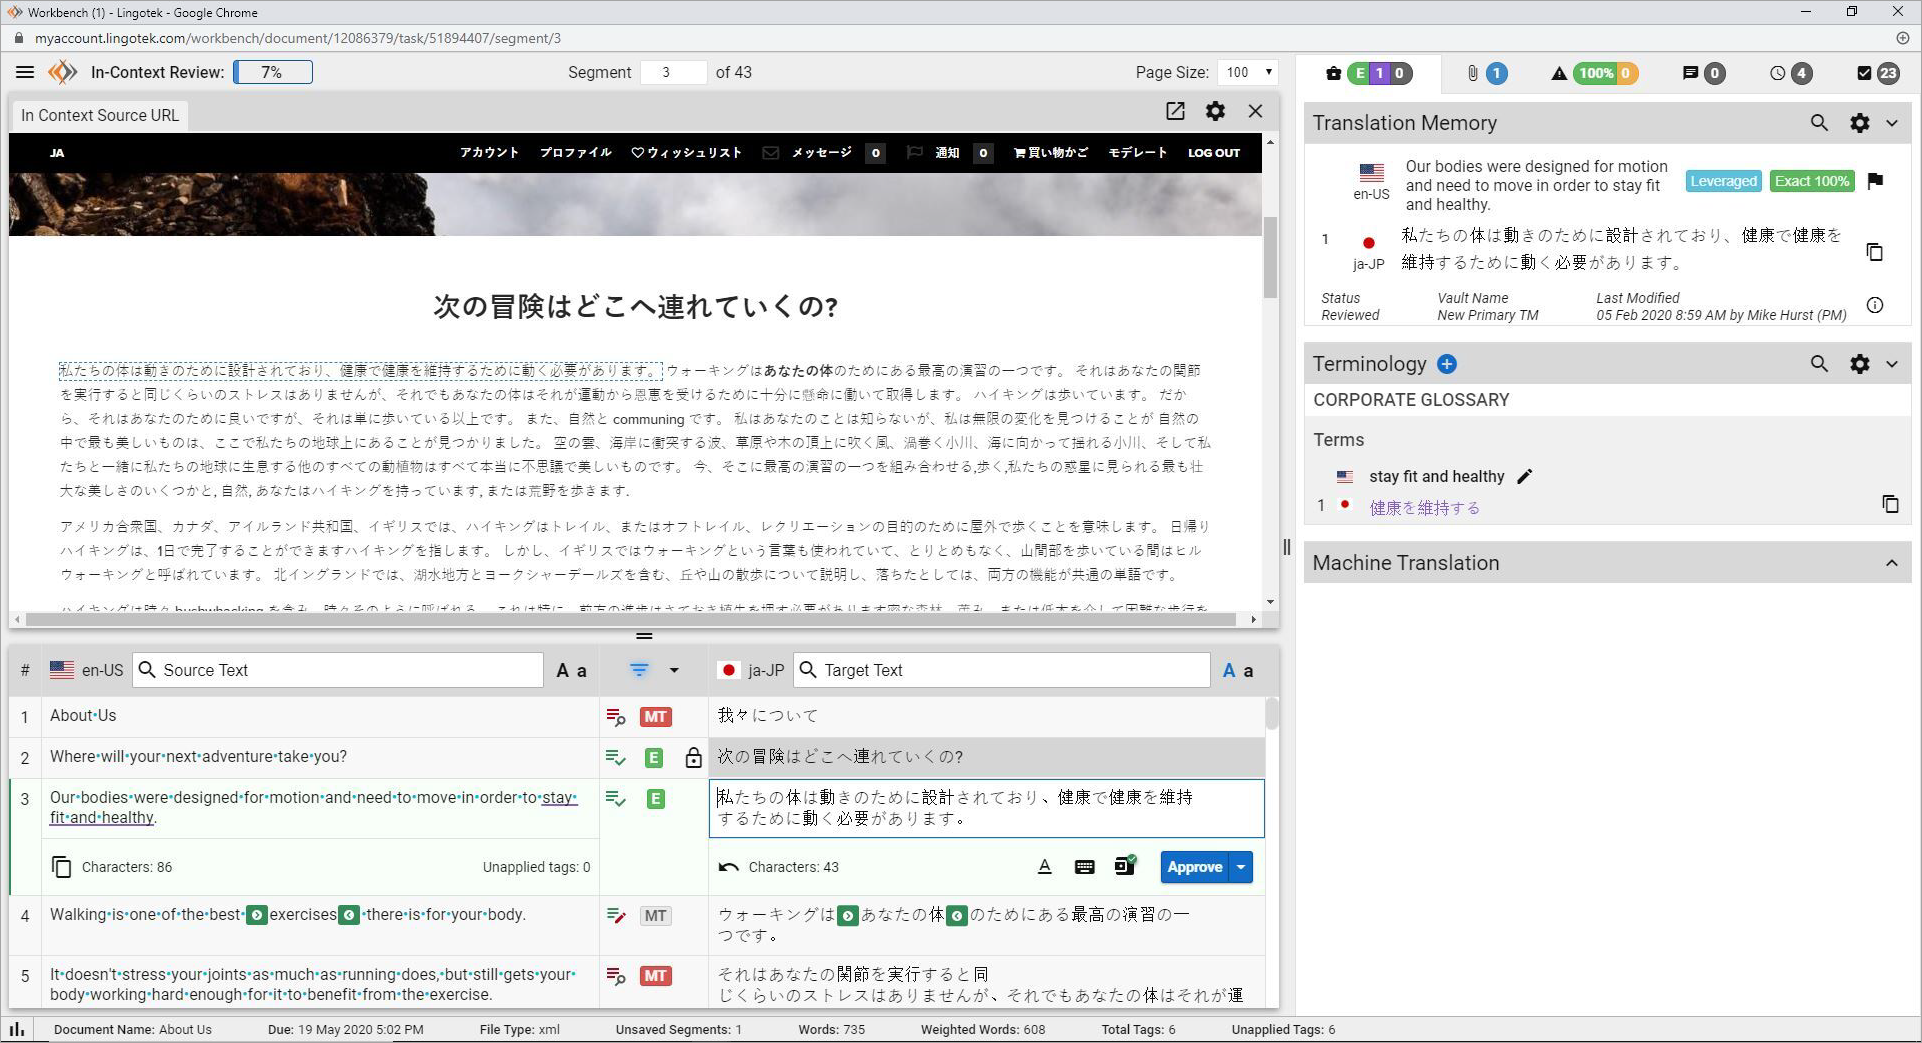Open the Approve button dropdown arrow
Image resolution: width=1922 pixels, height=1043 pixels.
tap(1241, 867)
